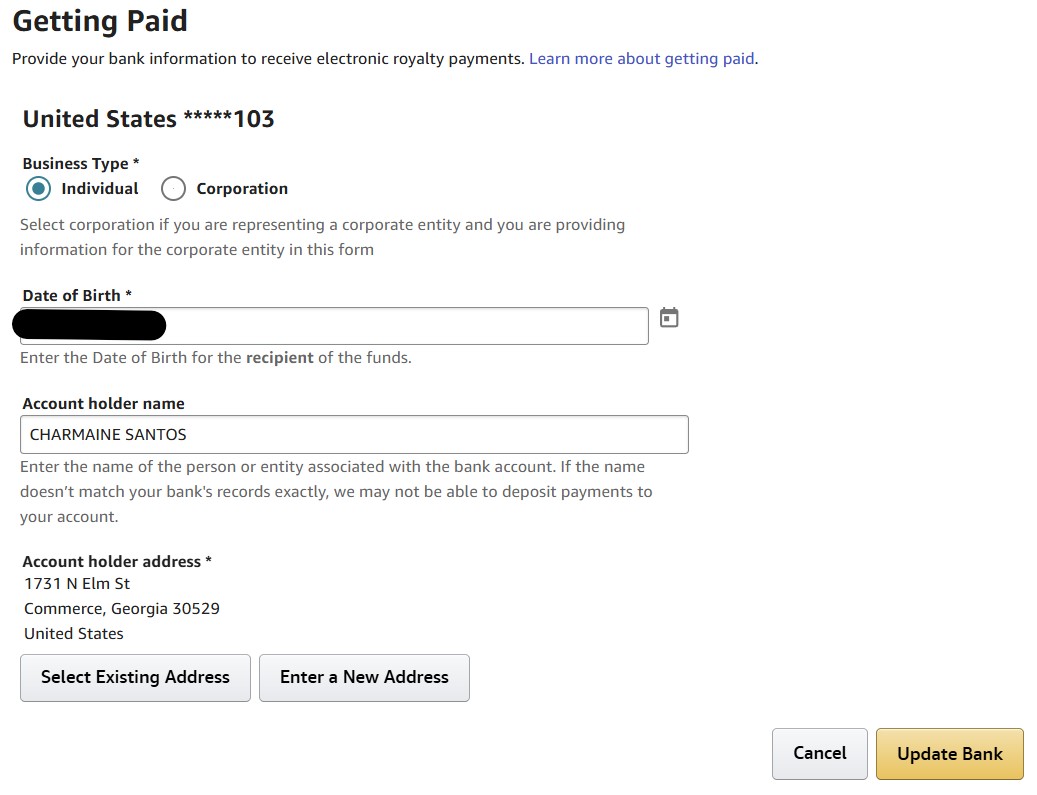The width and height of the screenshot is (1037, 795).
Task: Click the United States *****103 account heading
Action: click(149, 119)
